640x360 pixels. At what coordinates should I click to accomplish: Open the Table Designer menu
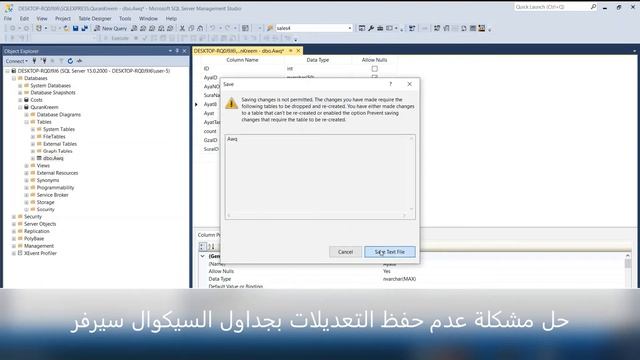point(95,18)
